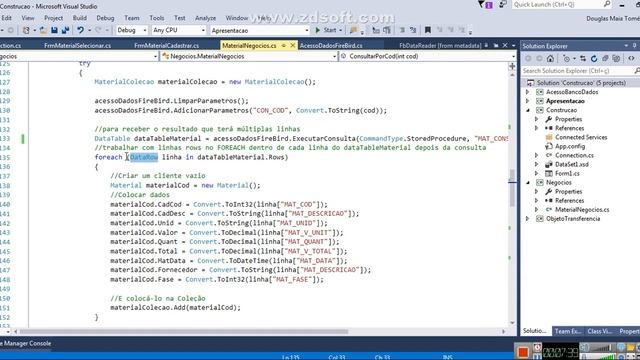The height and width of the screenshot is (360, 640).
Task: Click the horizontal scrollbar thumb in editor
Action: pos(184,331)
